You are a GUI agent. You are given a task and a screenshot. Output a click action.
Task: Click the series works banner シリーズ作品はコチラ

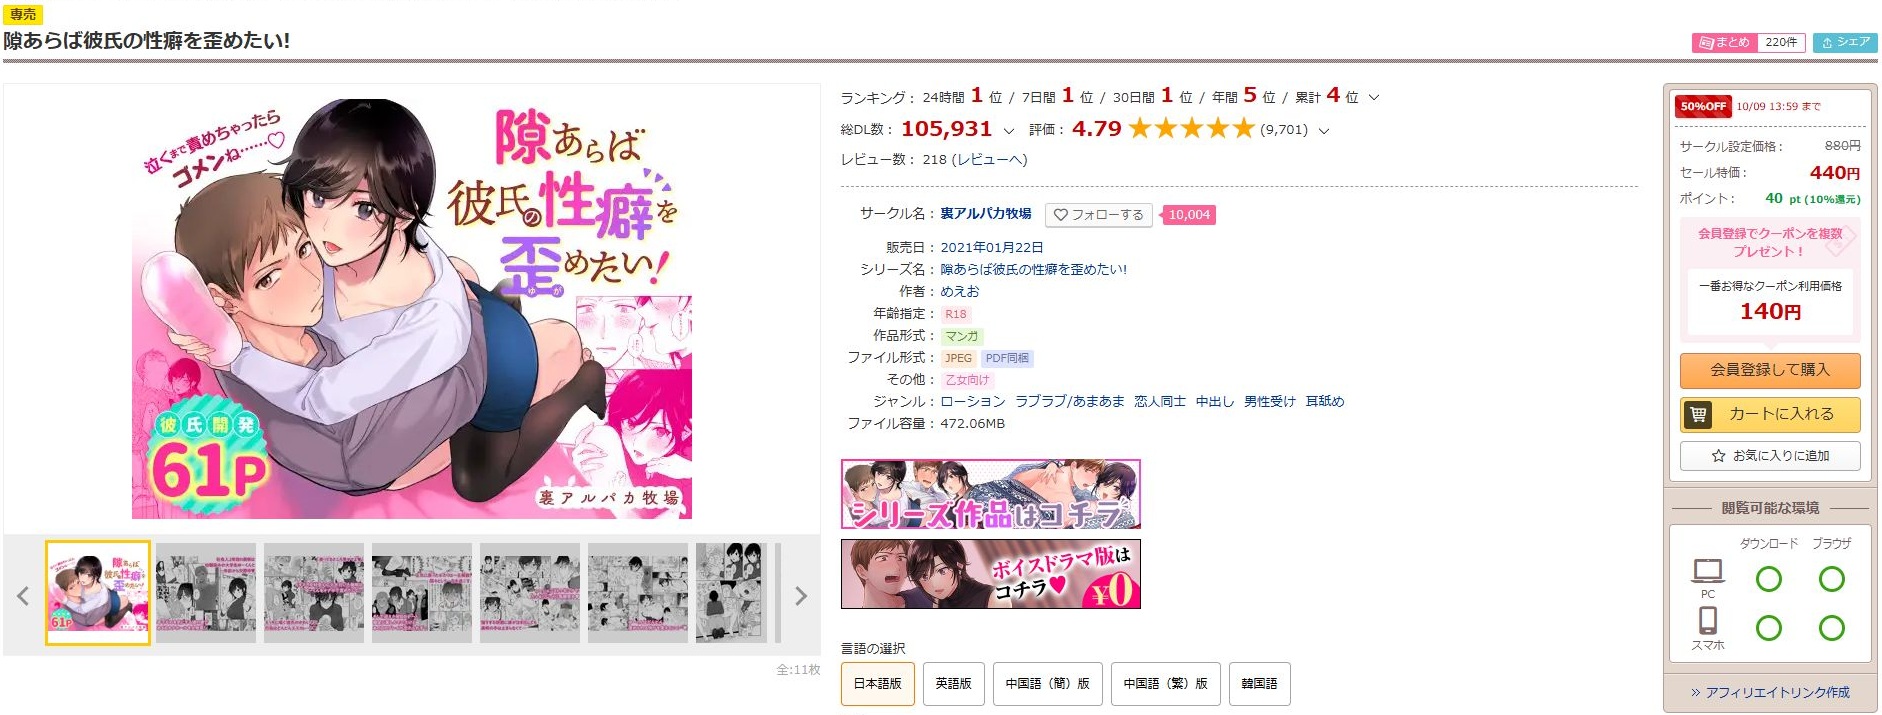[991, 494]
